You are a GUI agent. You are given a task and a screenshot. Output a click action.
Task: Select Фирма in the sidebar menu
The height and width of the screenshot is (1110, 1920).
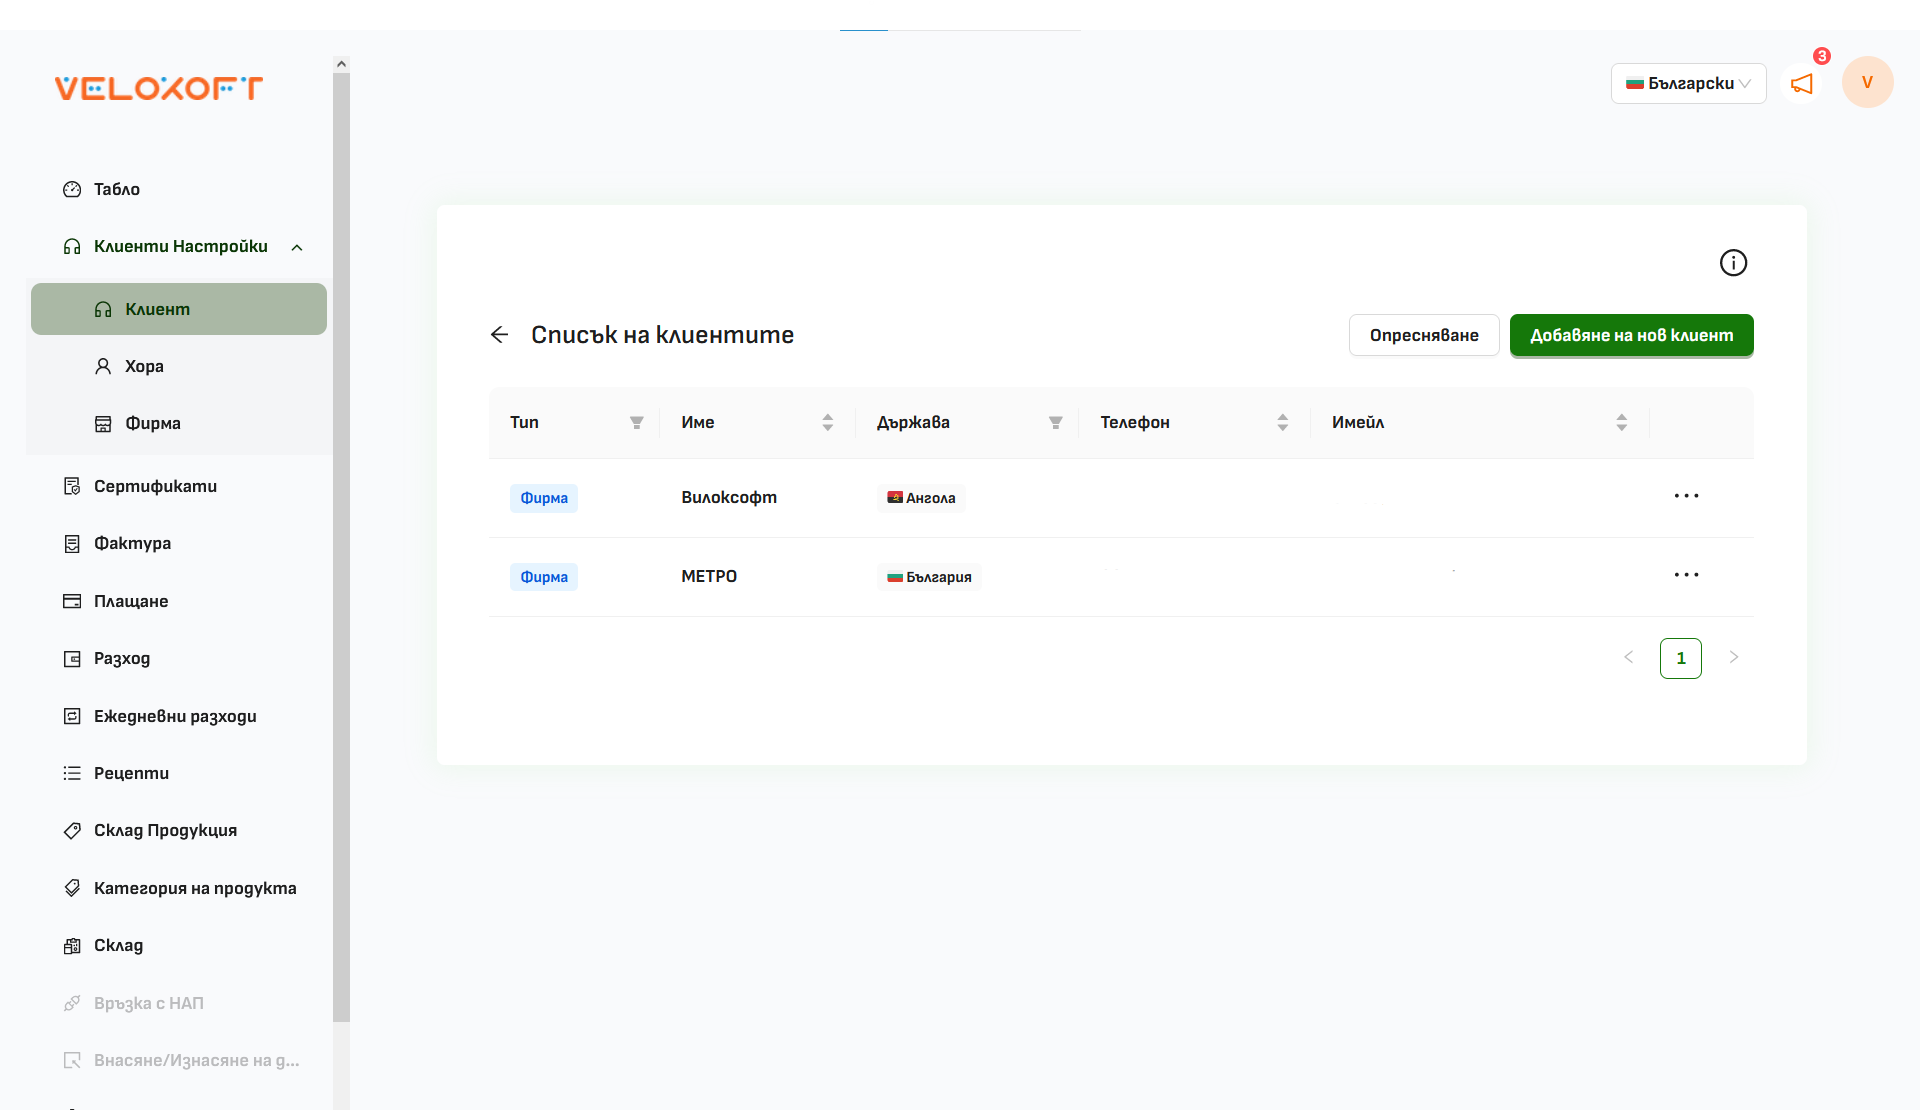coord(151,423)
